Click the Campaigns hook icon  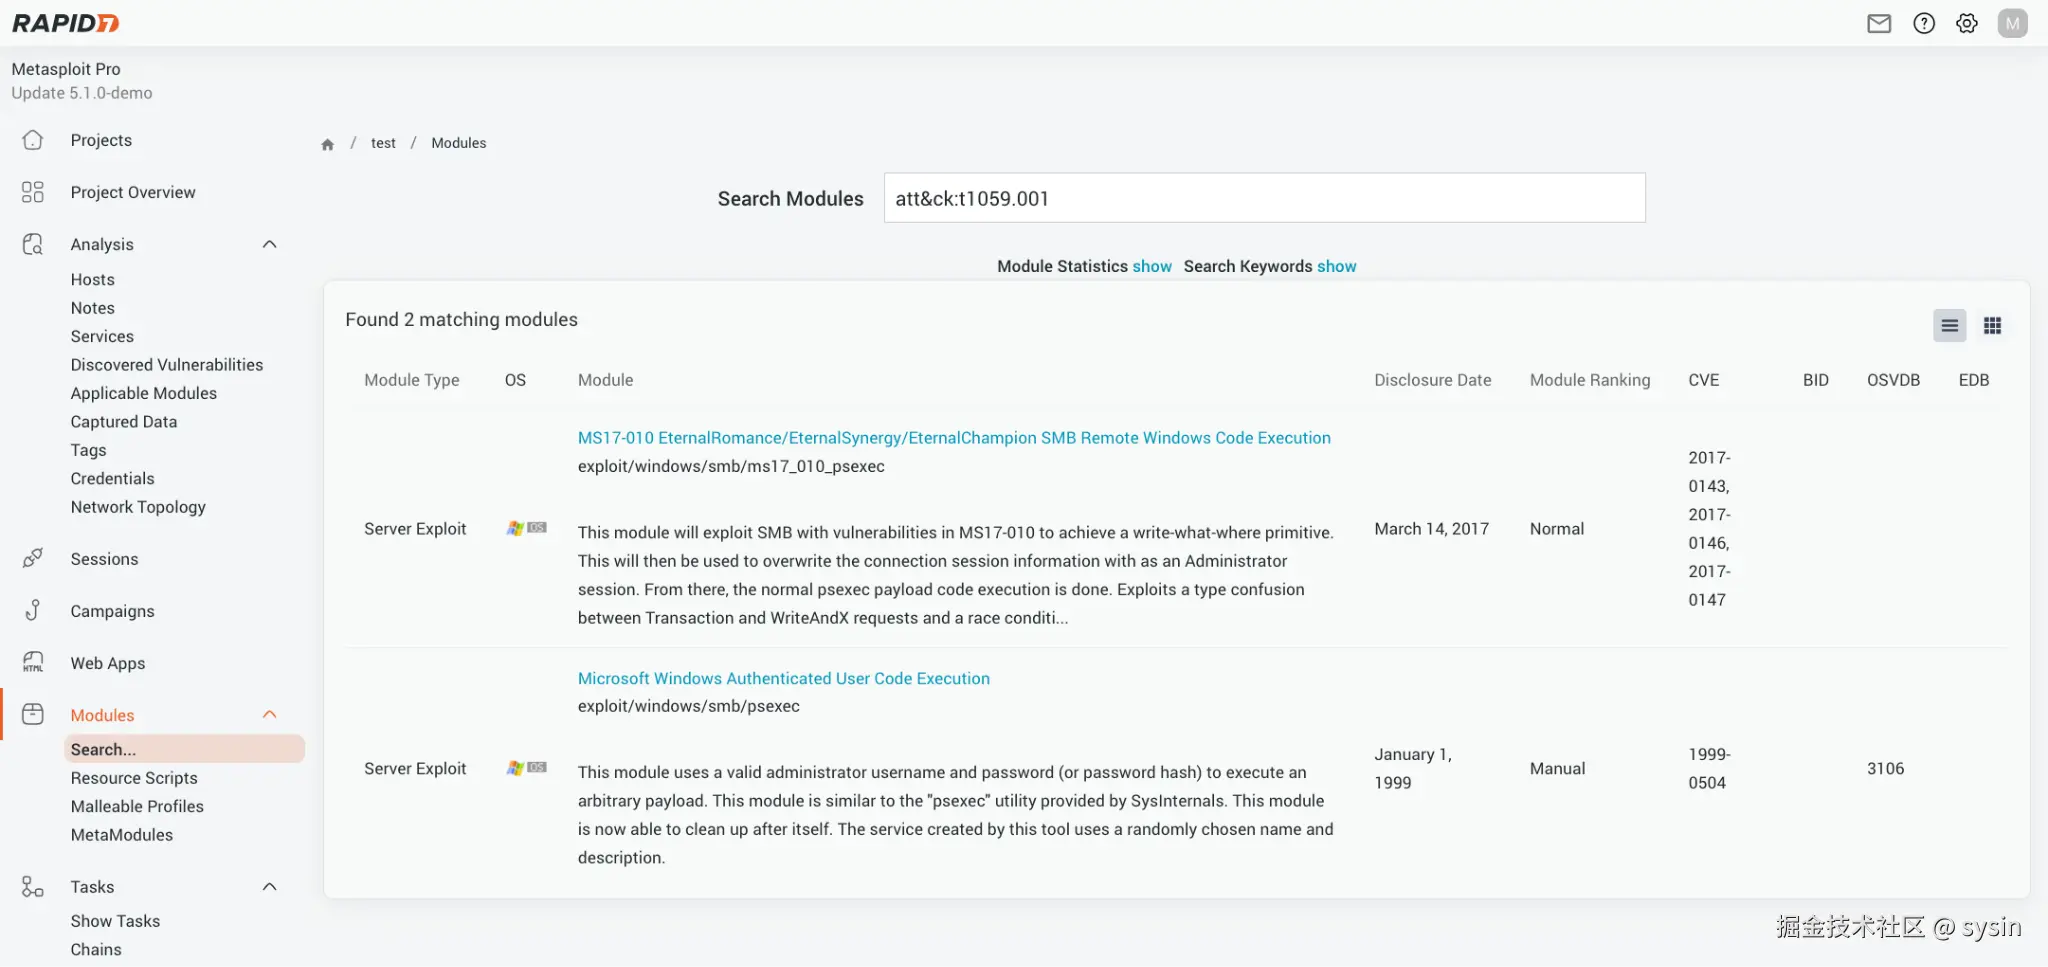tap(33, 610)
